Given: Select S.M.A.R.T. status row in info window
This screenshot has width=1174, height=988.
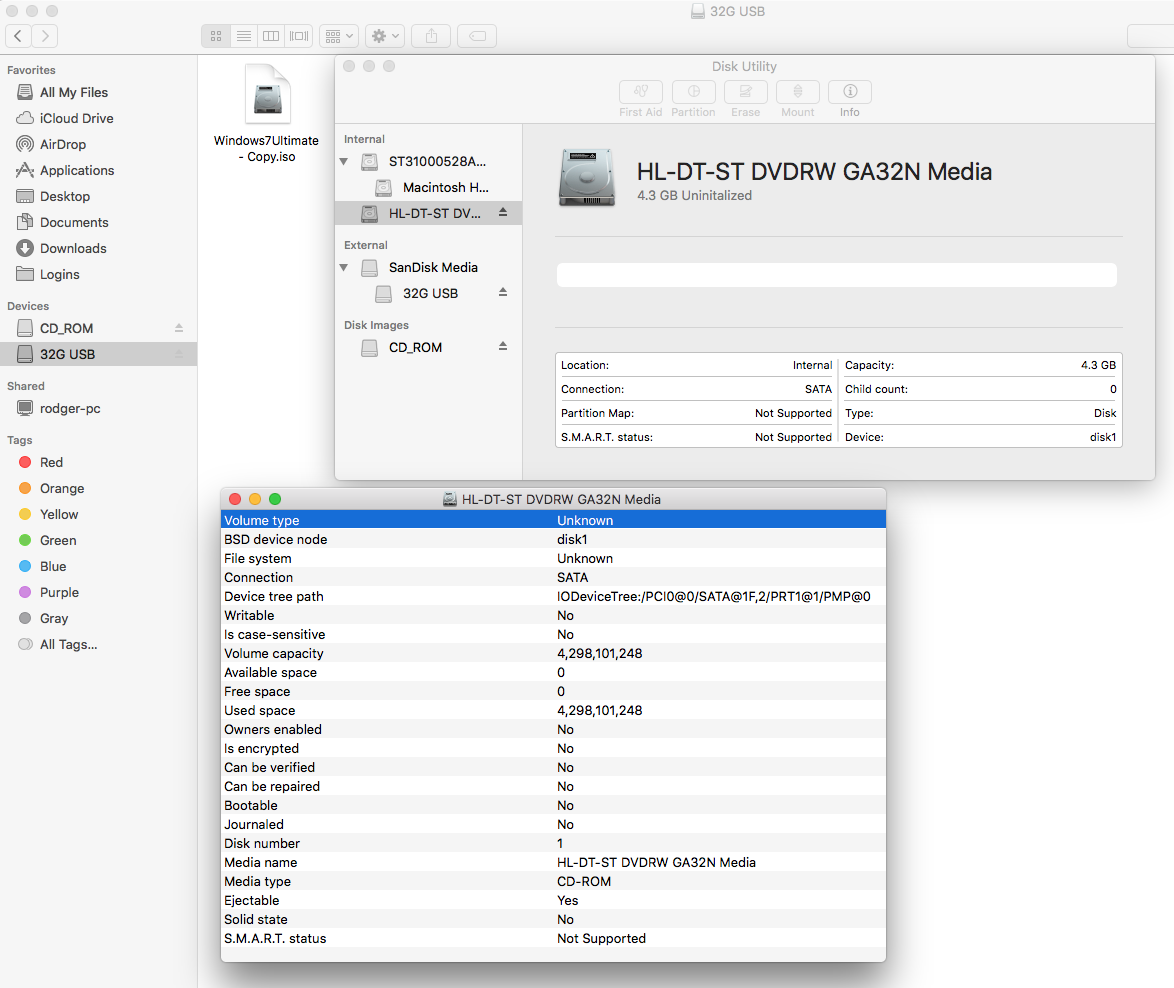Looking at the screenshot, I should pos(553,939).
